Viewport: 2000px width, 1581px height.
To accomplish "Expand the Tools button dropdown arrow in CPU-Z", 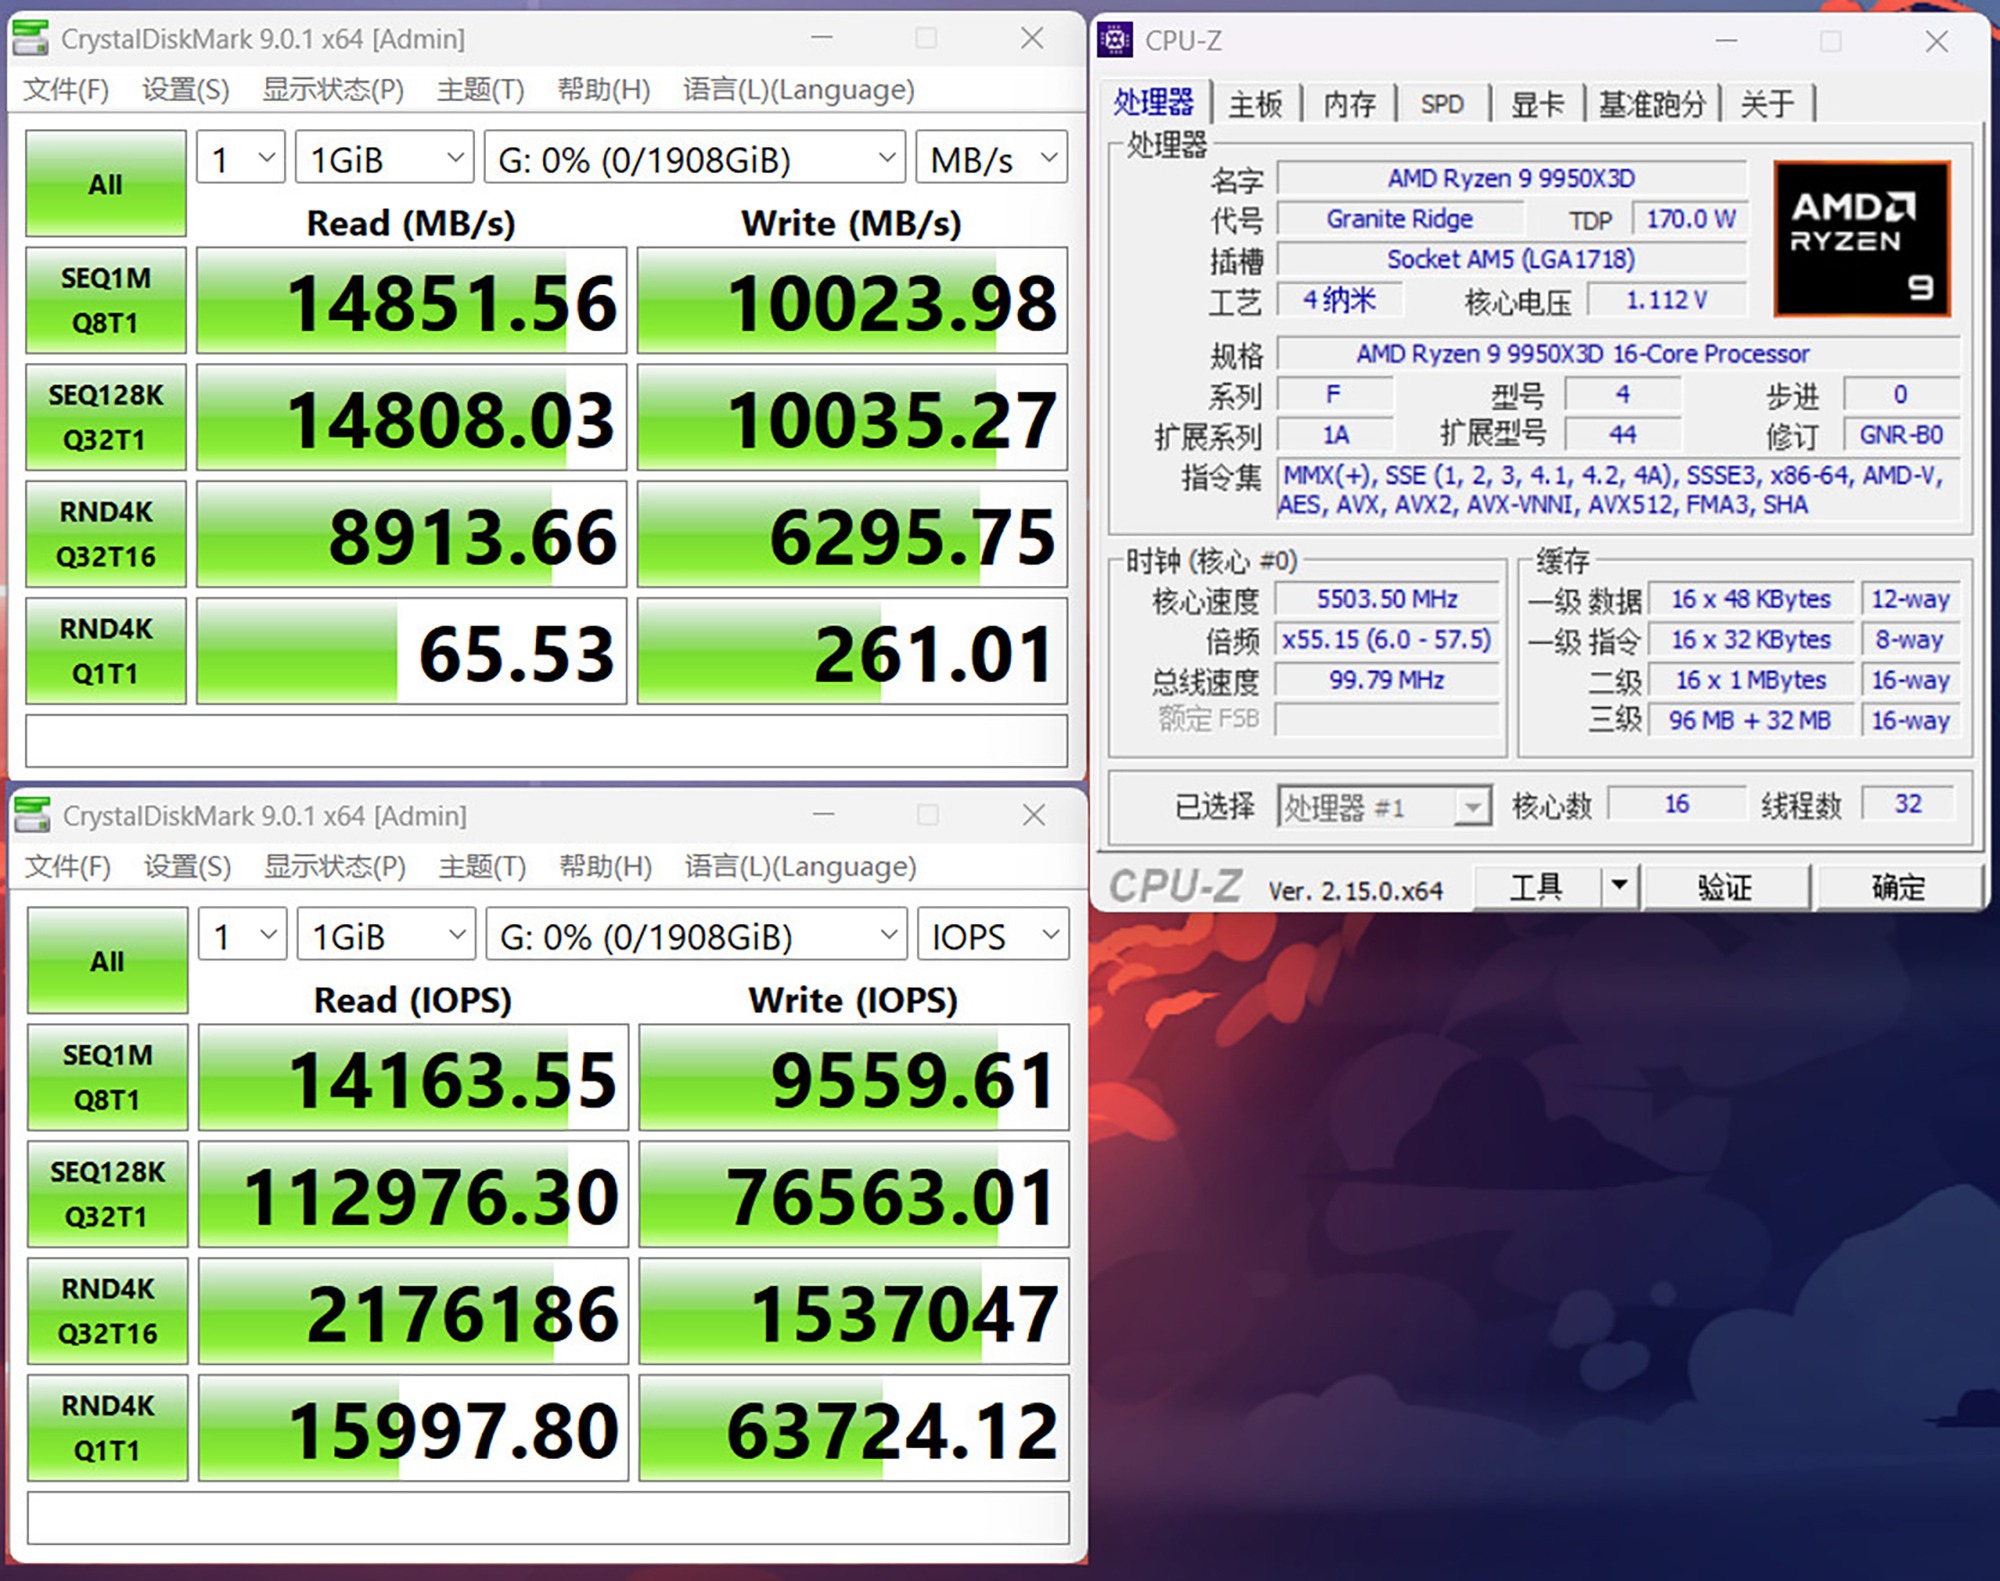I will pos(1620,886).
